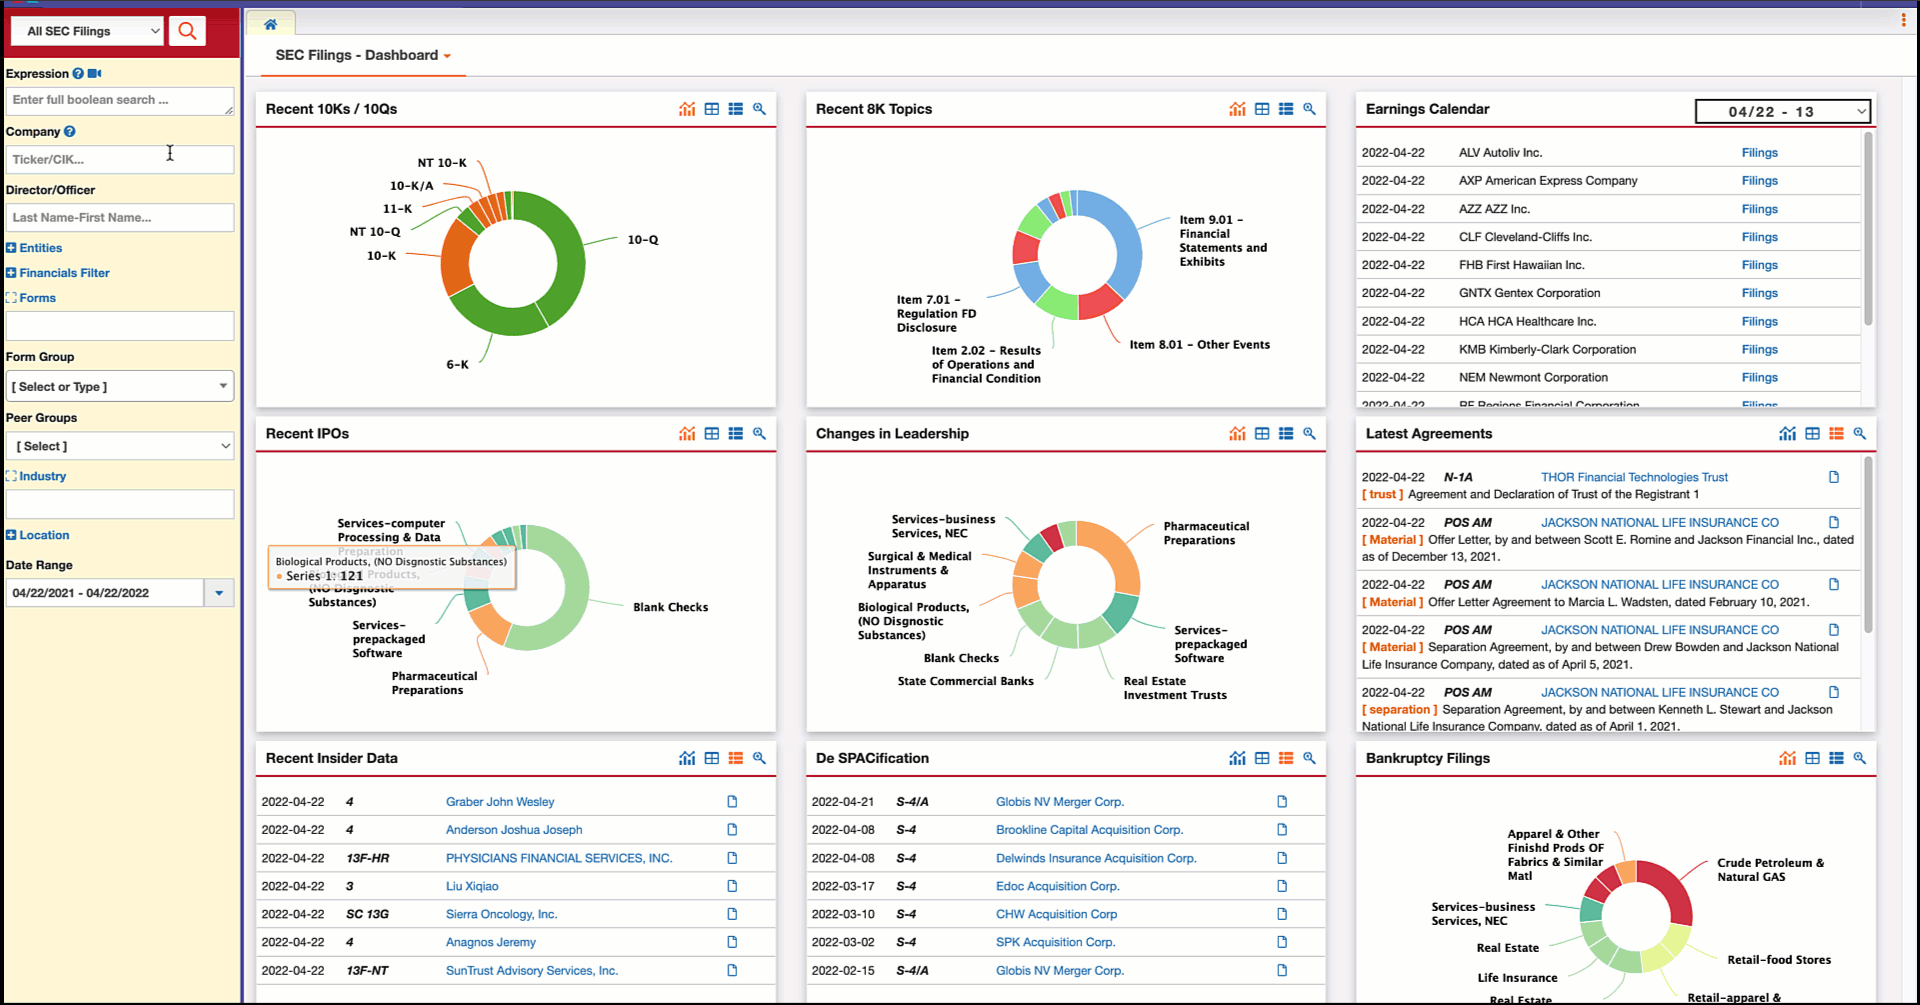
Task: Click the red search magnifier button
Action: [187, 31]
